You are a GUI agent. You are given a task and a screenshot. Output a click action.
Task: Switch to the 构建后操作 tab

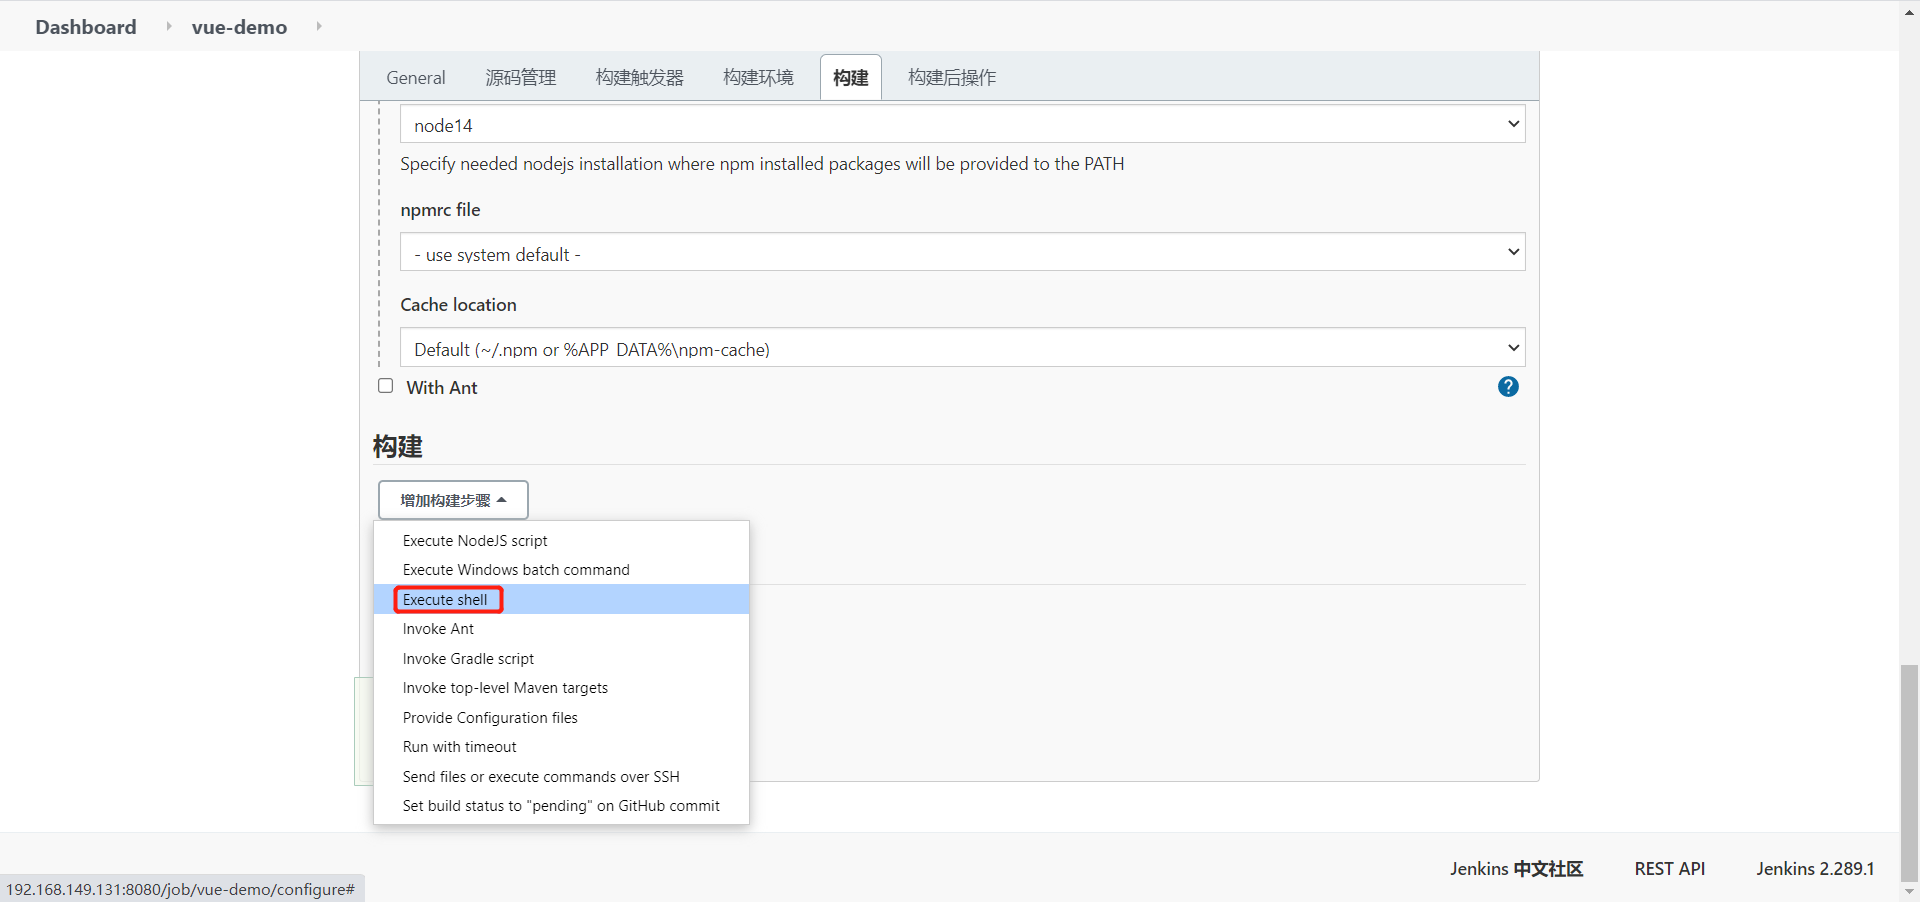click(952, 78)
